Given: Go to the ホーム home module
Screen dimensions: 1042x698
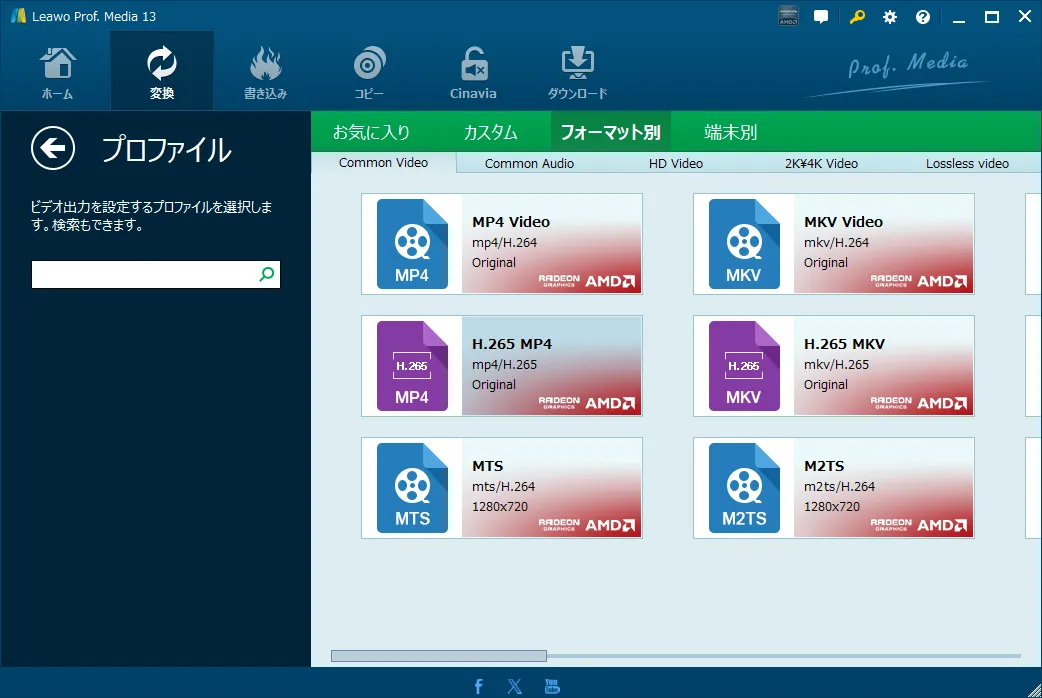Looking at the screenshot, I should click(58, 72).
